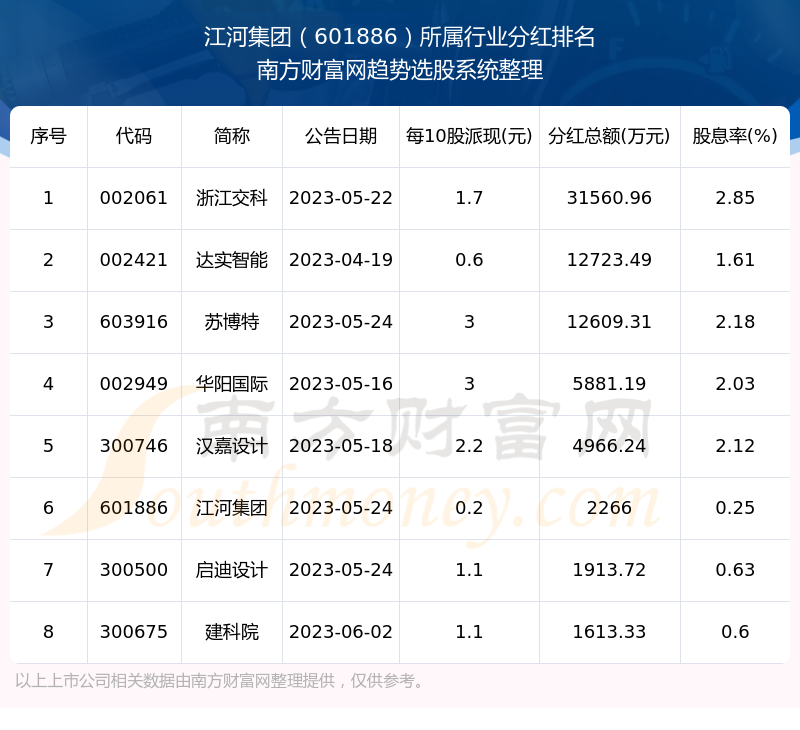The height and width of the screenshot is (730, 800).
Task: Click the subtitle 南方财富网趋势选股系统整理
Action: click(x=399, y=70)
